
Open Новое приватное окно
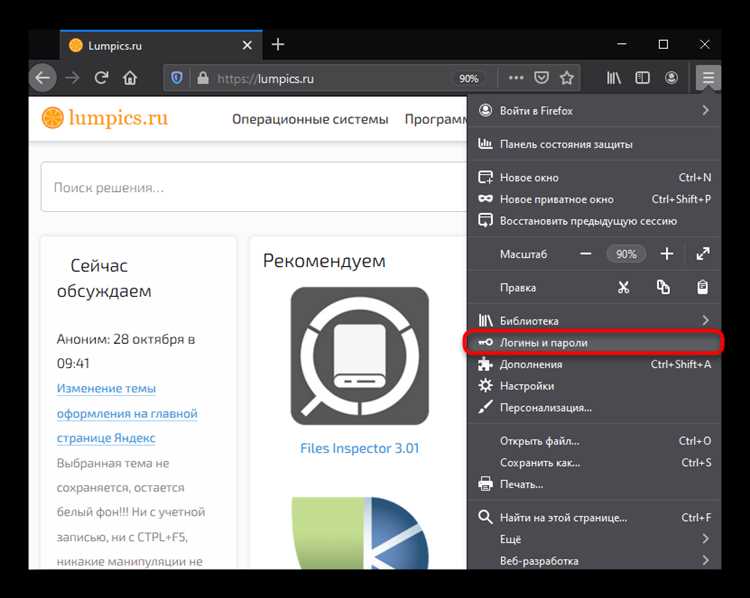[594, 199]
